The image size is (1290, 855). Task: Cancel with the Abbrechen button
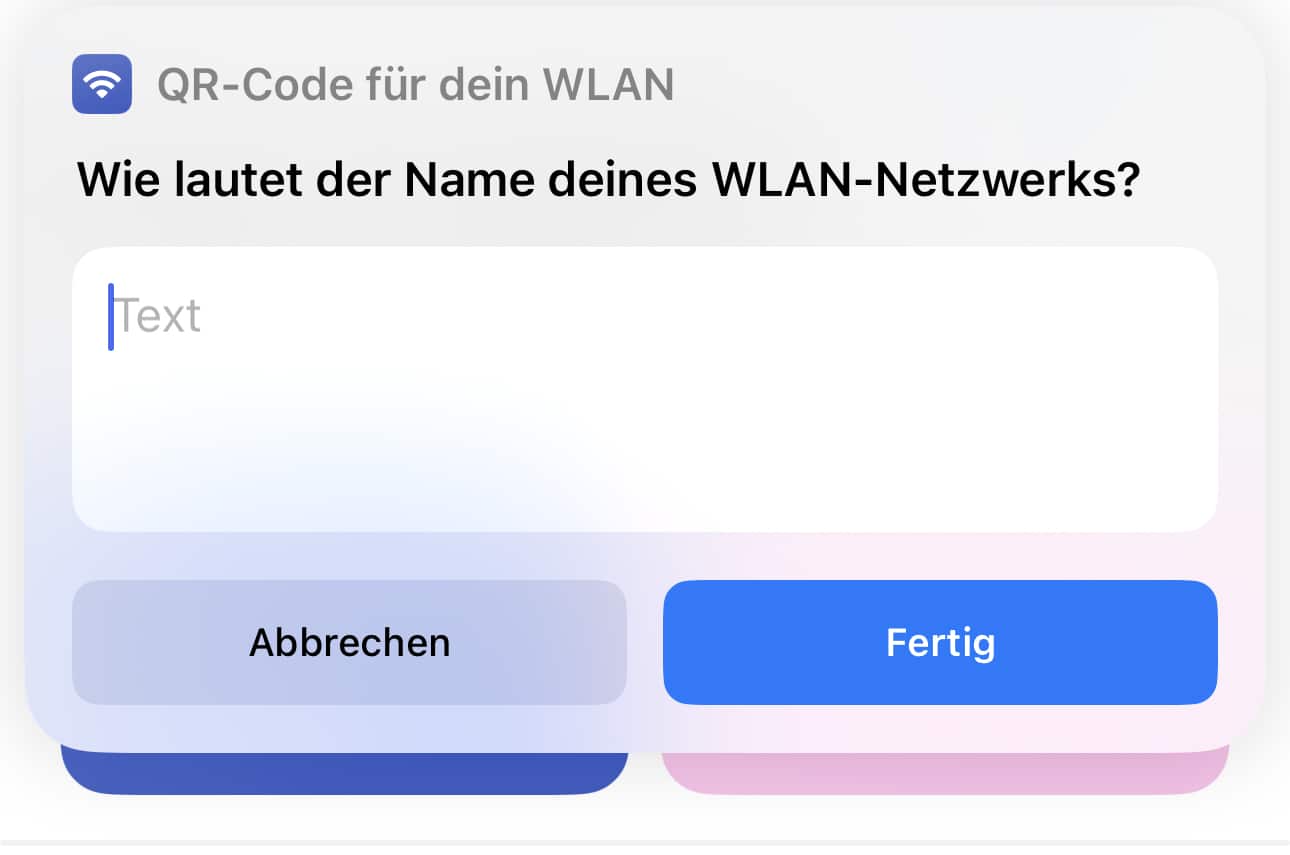[349, 642]
